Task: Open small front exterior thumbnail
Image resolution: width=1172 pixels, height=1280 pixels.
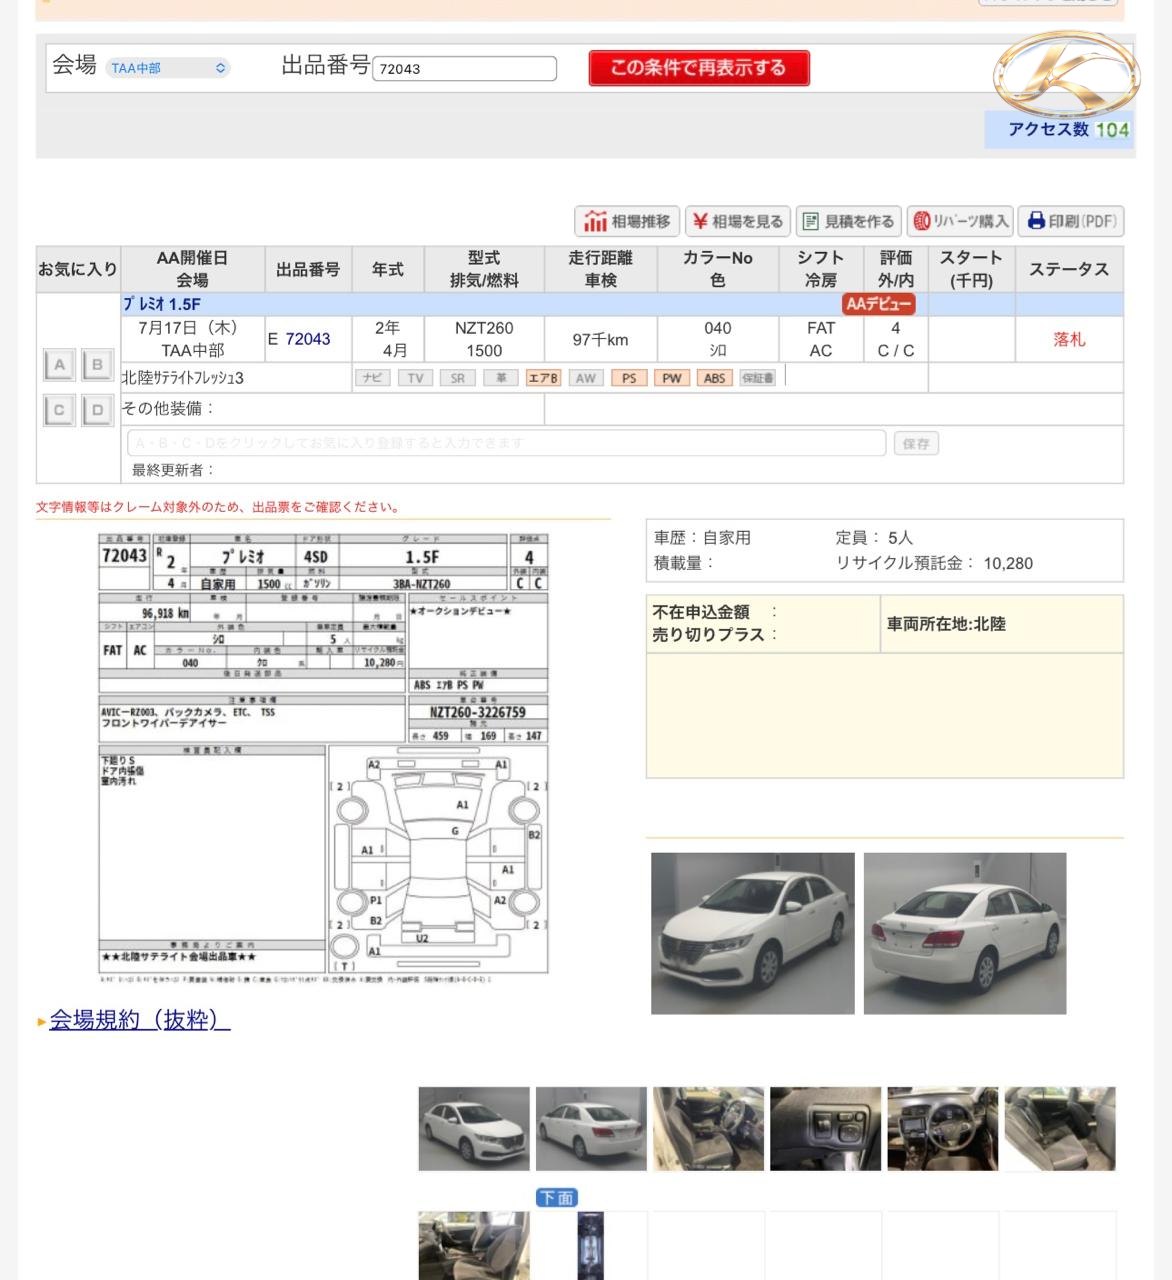Action: pyautogui.click(x=474, y=1129)
